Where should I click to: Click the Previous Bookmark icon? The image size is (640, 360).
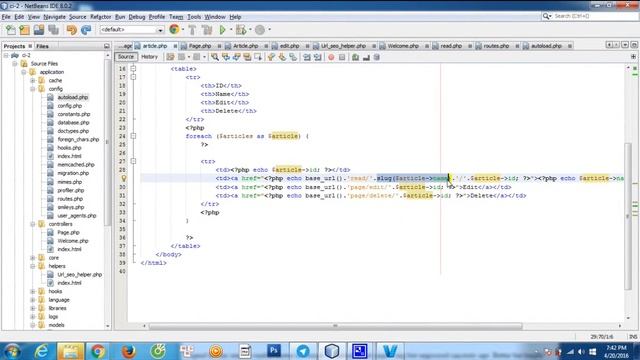coord(271,57)
